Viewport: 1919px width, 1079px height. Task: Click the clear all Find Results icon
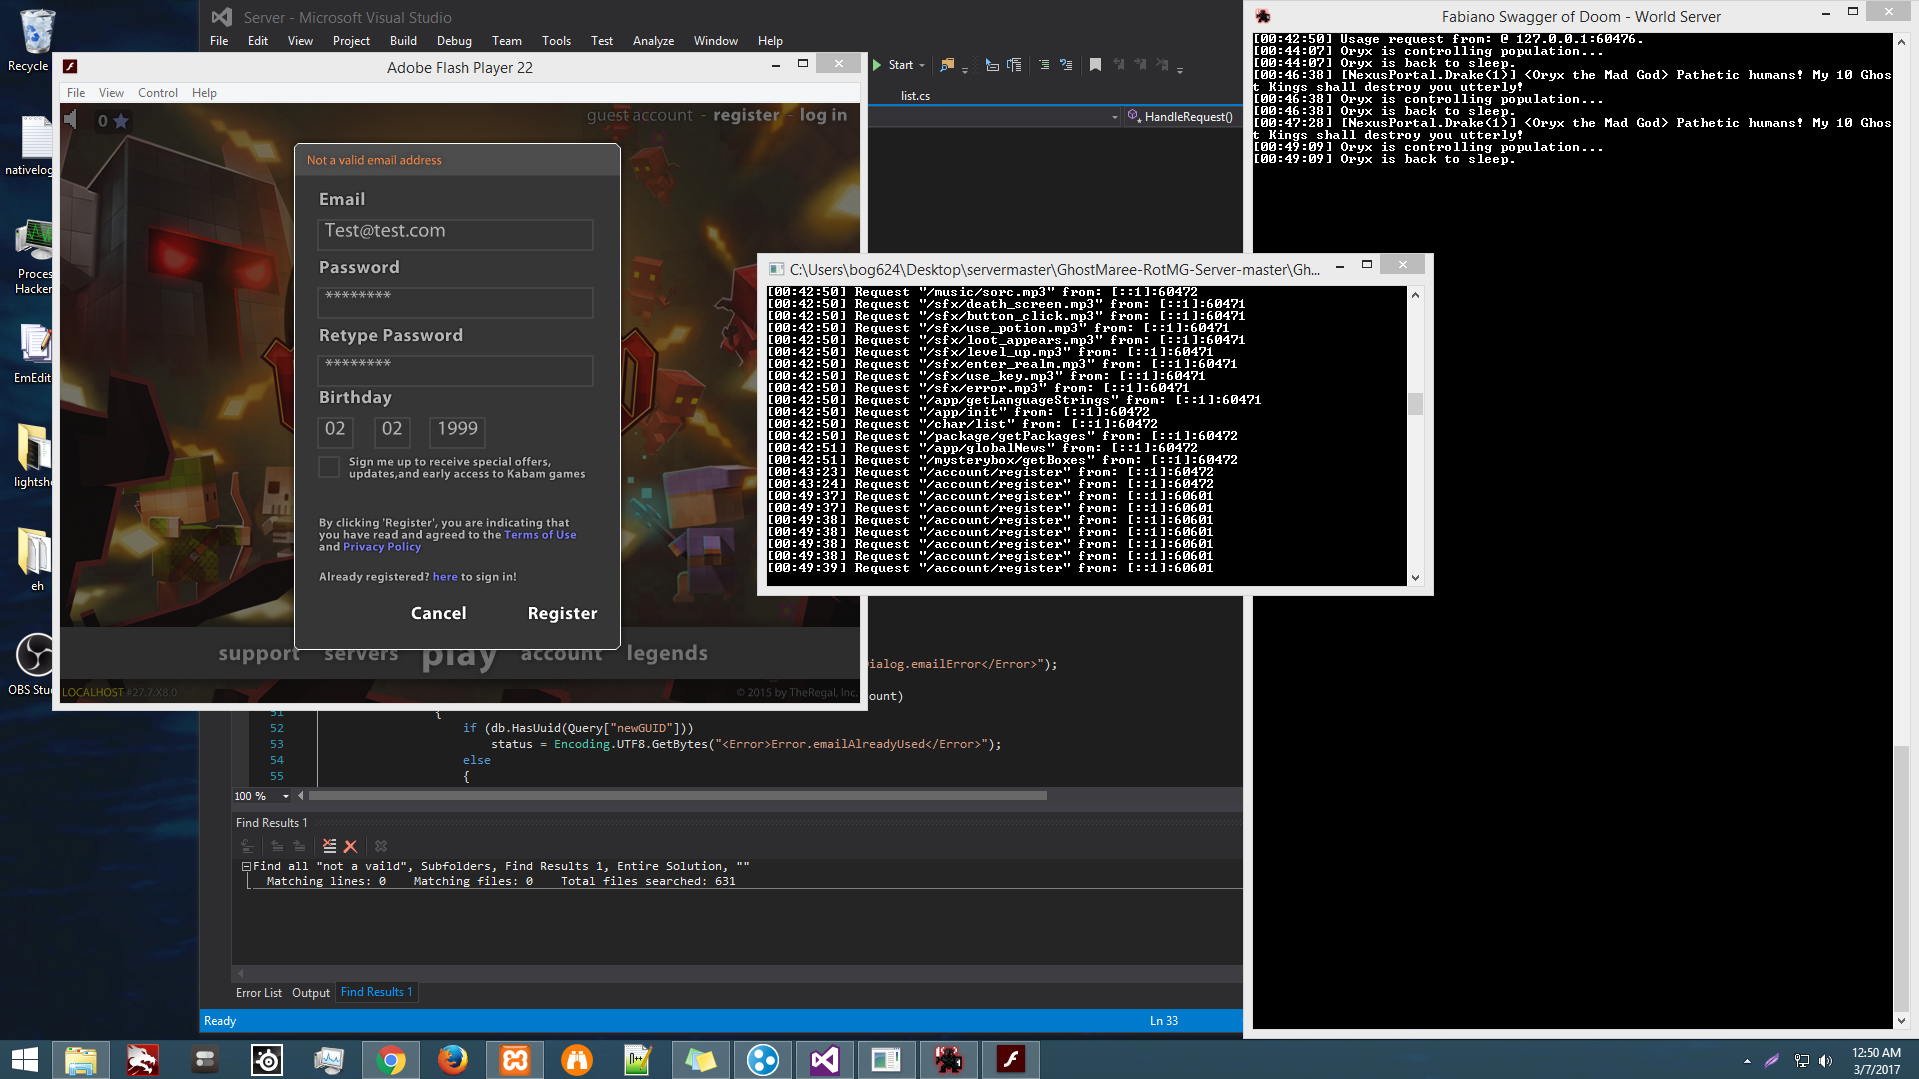(x=329, y=846)
